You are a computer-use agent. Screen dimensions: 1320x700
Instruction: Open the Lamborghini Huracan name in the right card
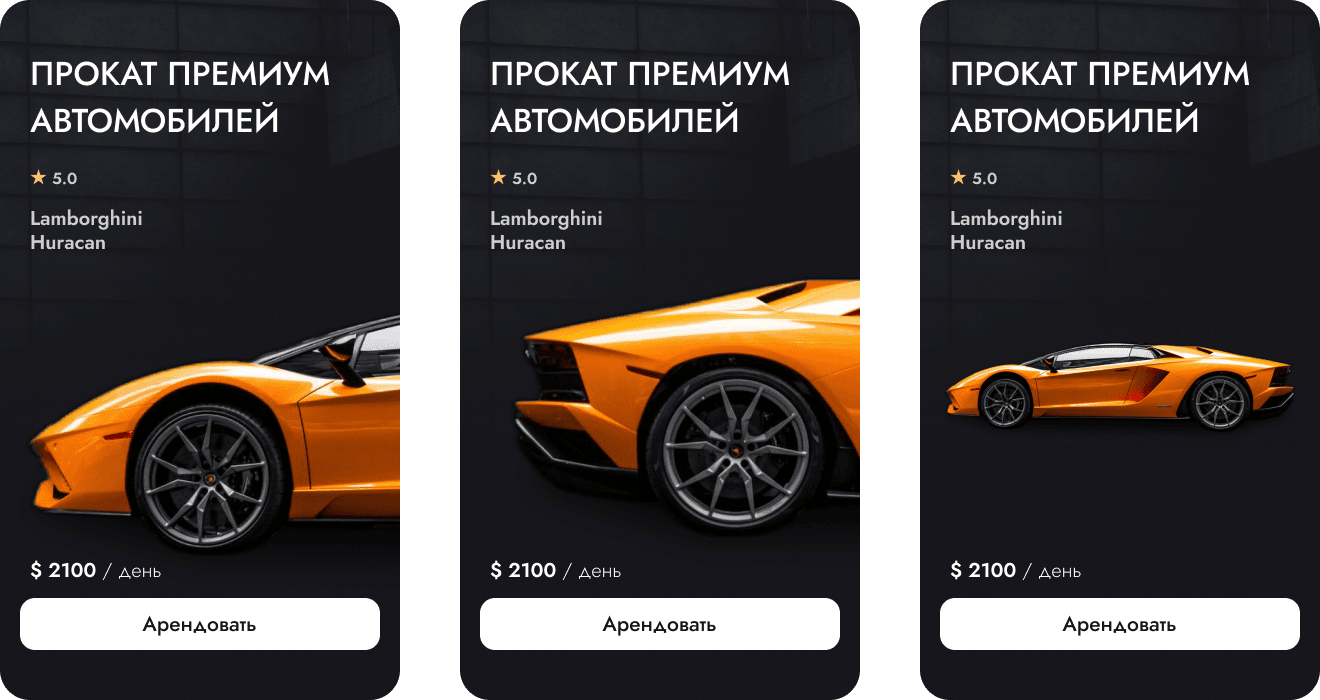[x=1006, y=230]
